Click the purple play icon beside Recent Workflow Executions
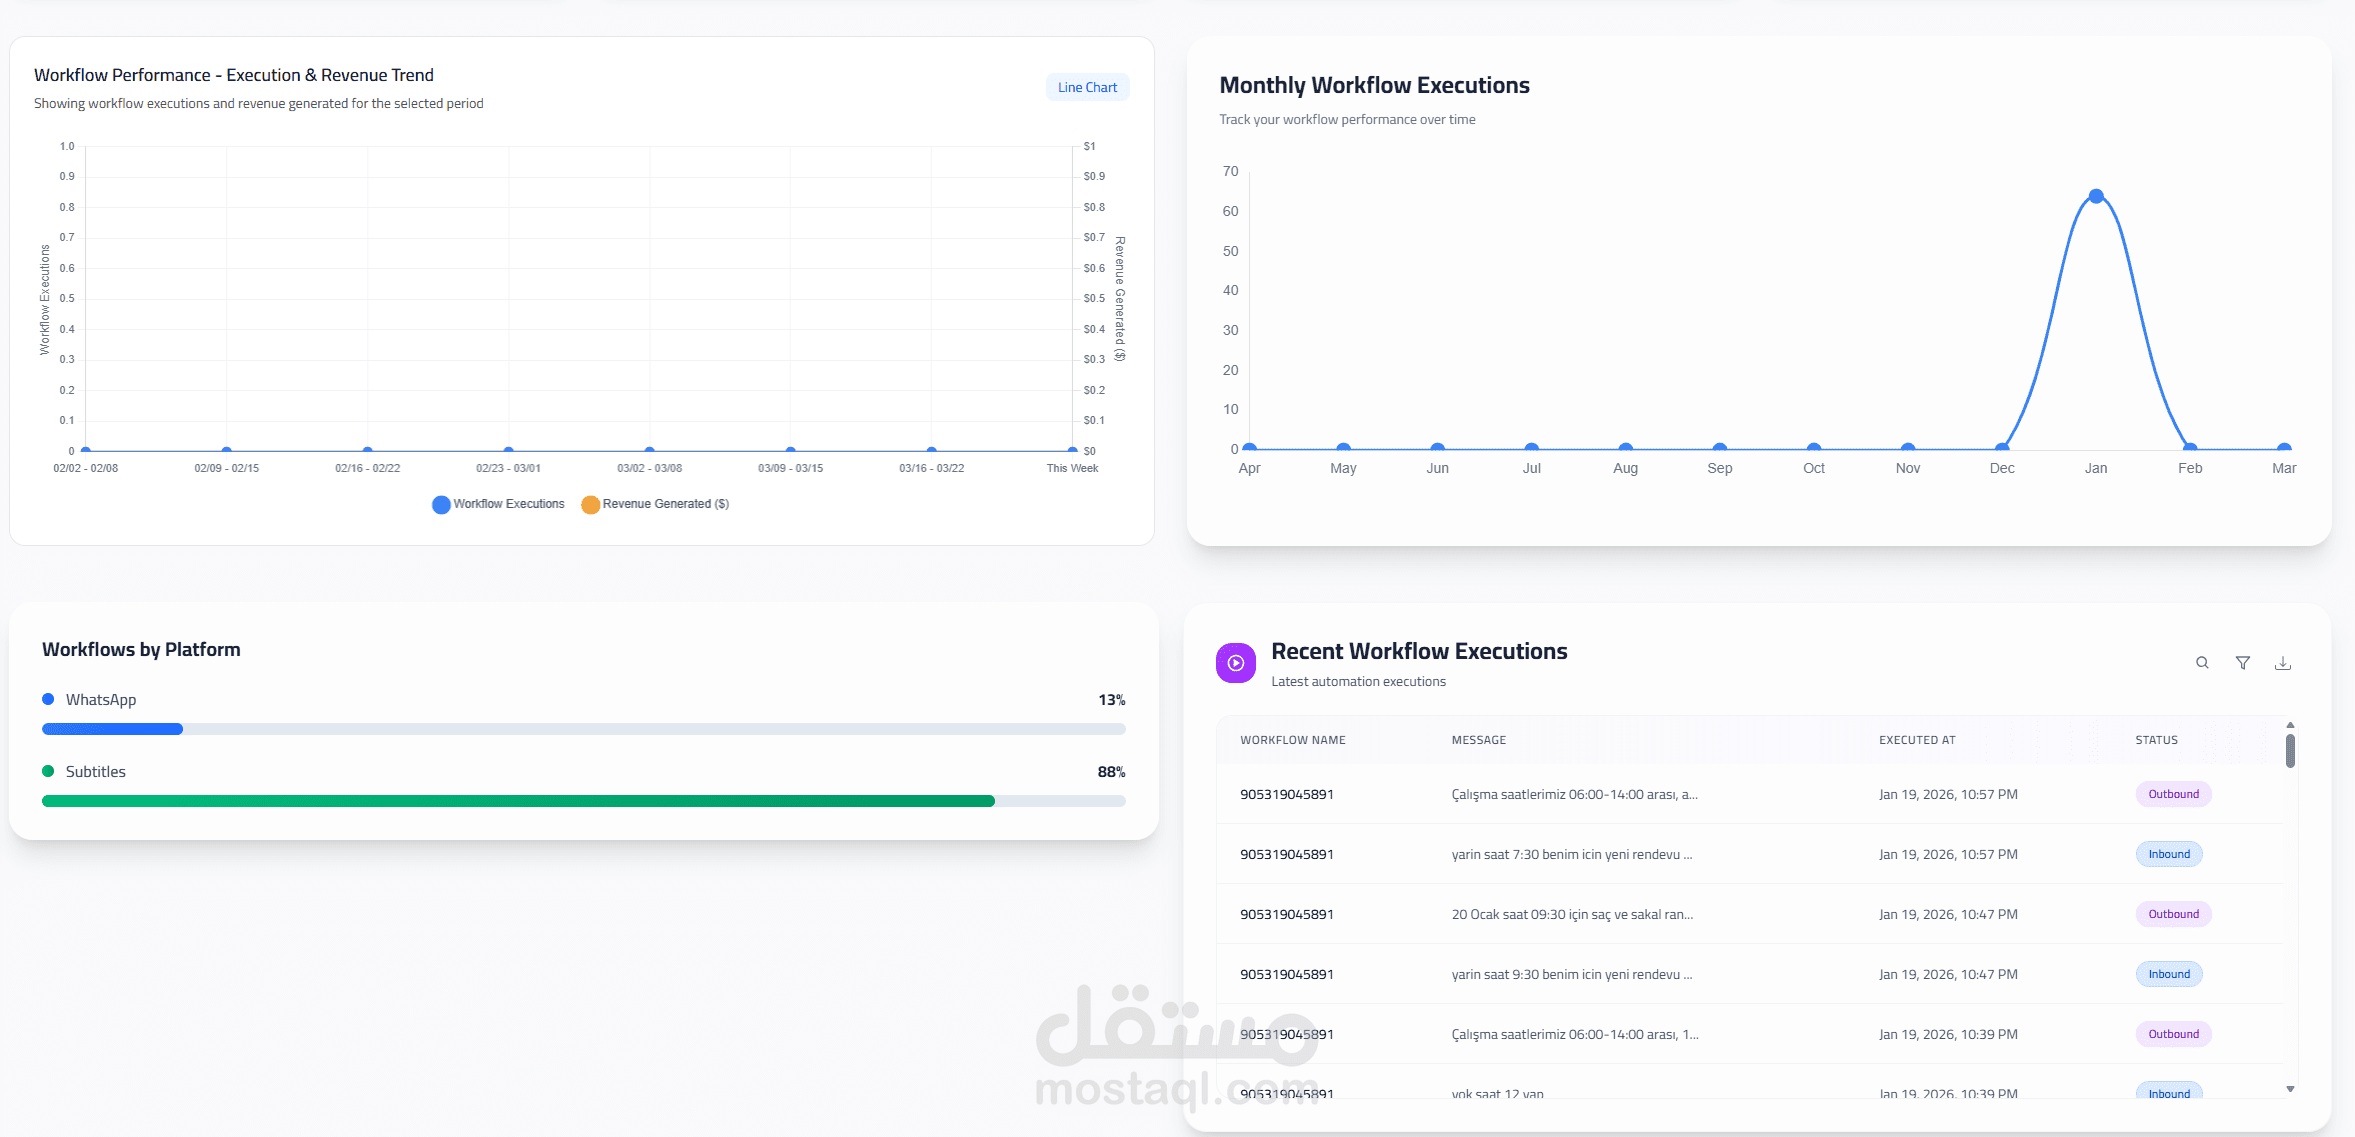 coord(1236,663)
